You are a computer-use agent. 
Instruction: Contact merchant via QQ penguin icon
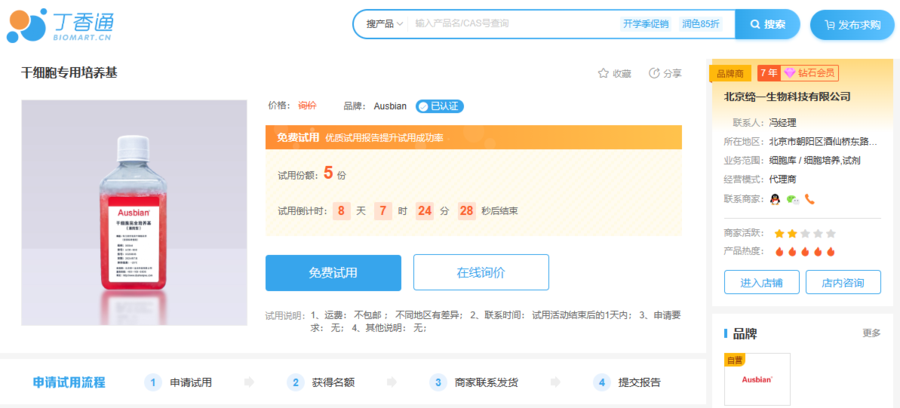tap(776, 199)
